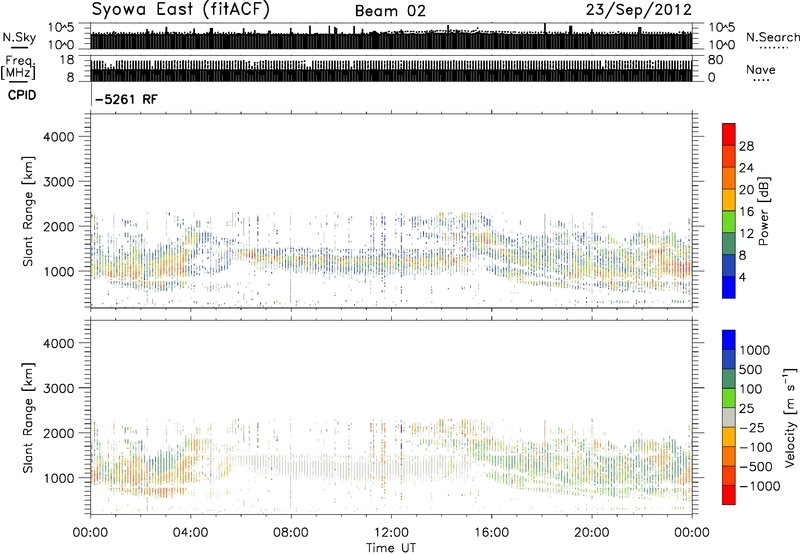Click the '04:00' time axis tick label
800x554 pixels.
(x=190, y=533)
